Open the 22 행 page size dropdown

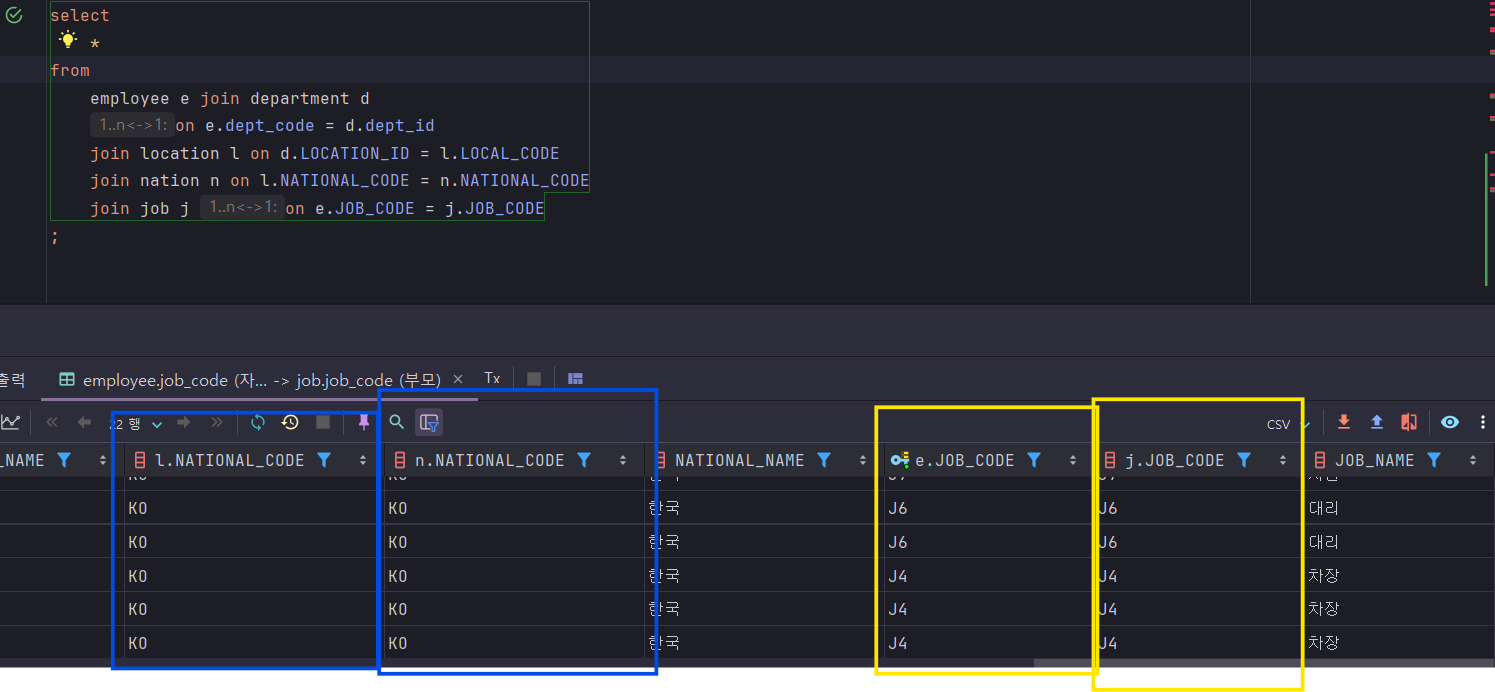tap(136, 423)
